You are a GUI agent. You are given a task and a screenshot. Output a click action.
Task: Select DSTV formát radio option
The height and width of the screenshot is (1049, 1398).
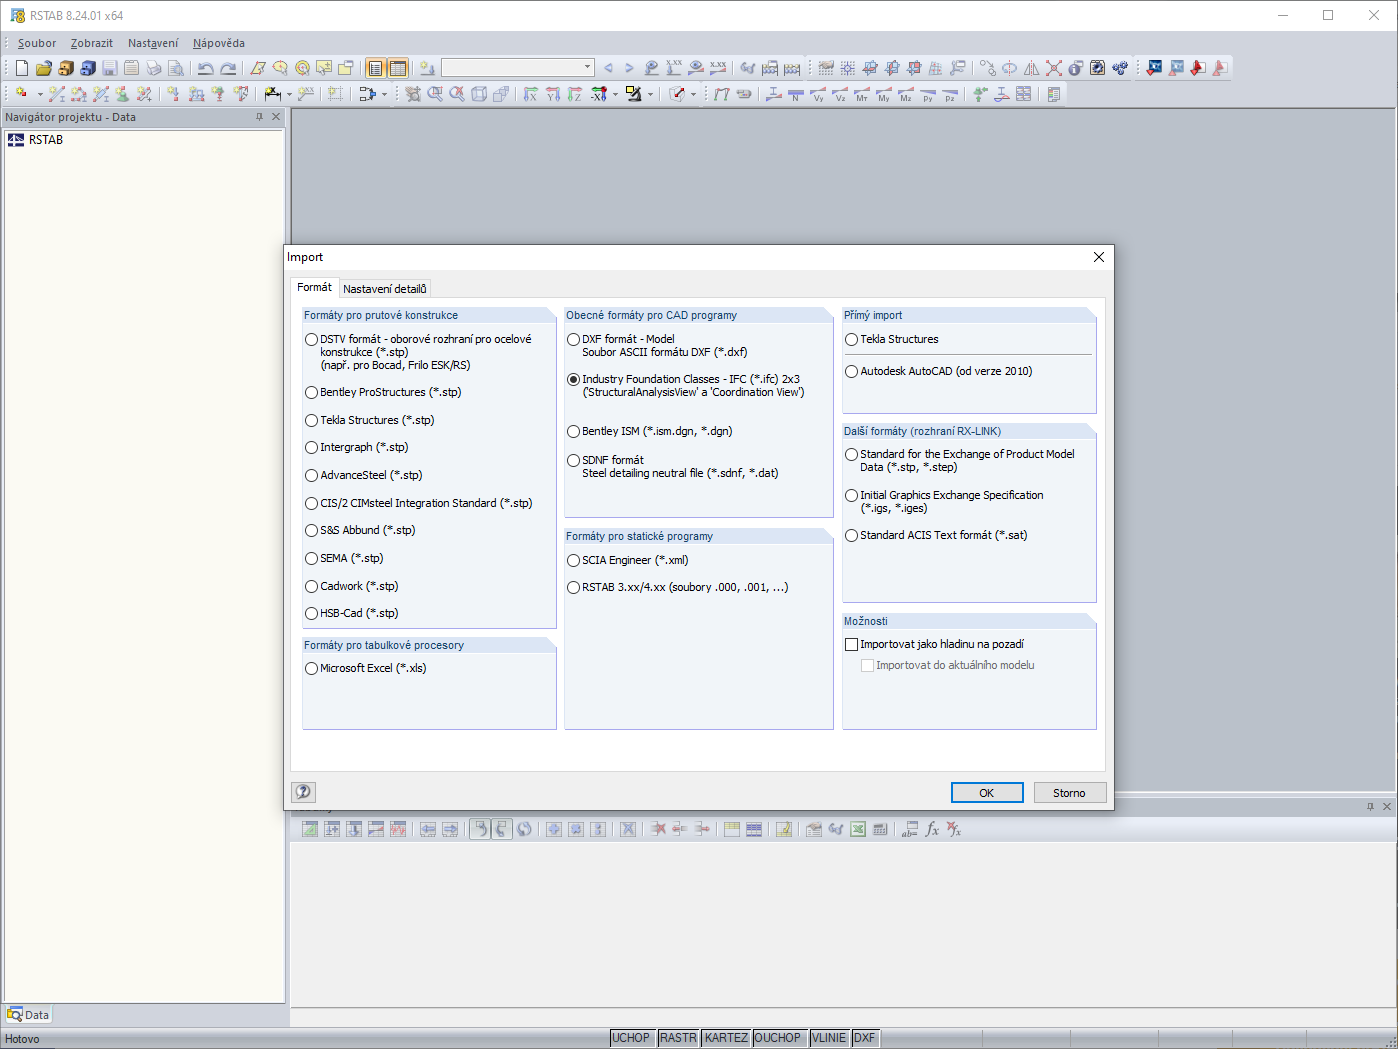click(312, 340)
